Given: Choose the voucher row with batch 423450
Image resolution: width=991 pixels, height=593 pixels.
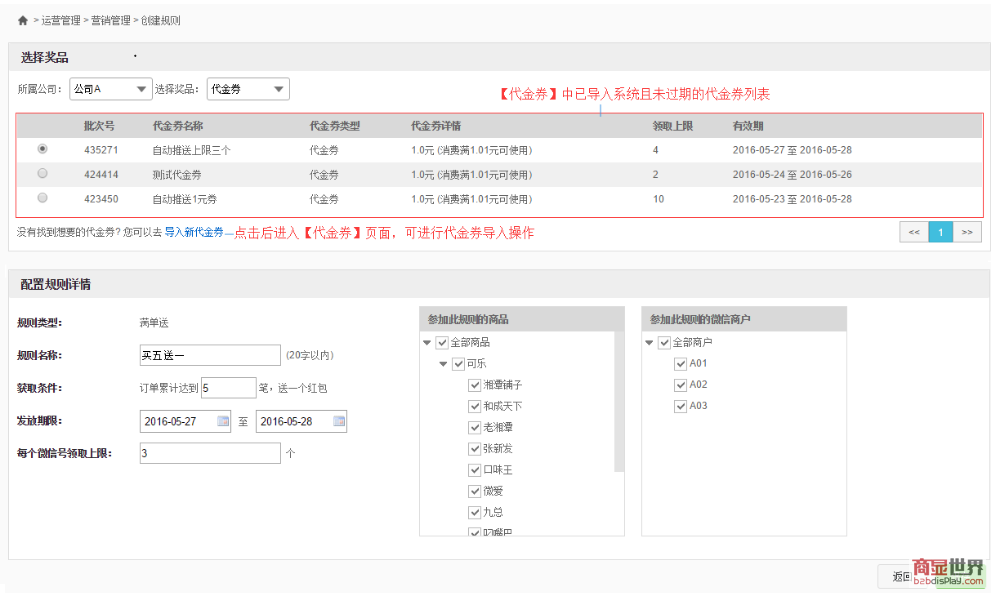Looking at the screenshot, I should pos(42,198).
